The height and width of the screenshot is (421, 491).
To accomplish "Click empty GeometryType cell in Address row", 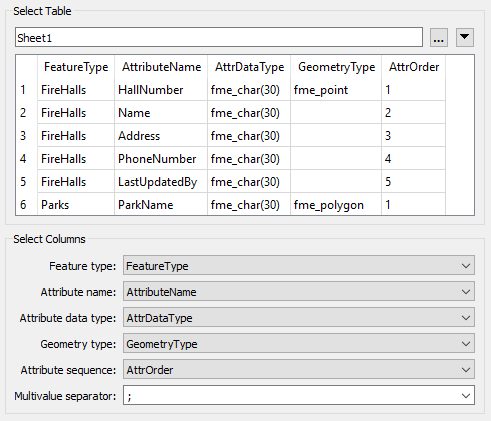I will (336, 136).
